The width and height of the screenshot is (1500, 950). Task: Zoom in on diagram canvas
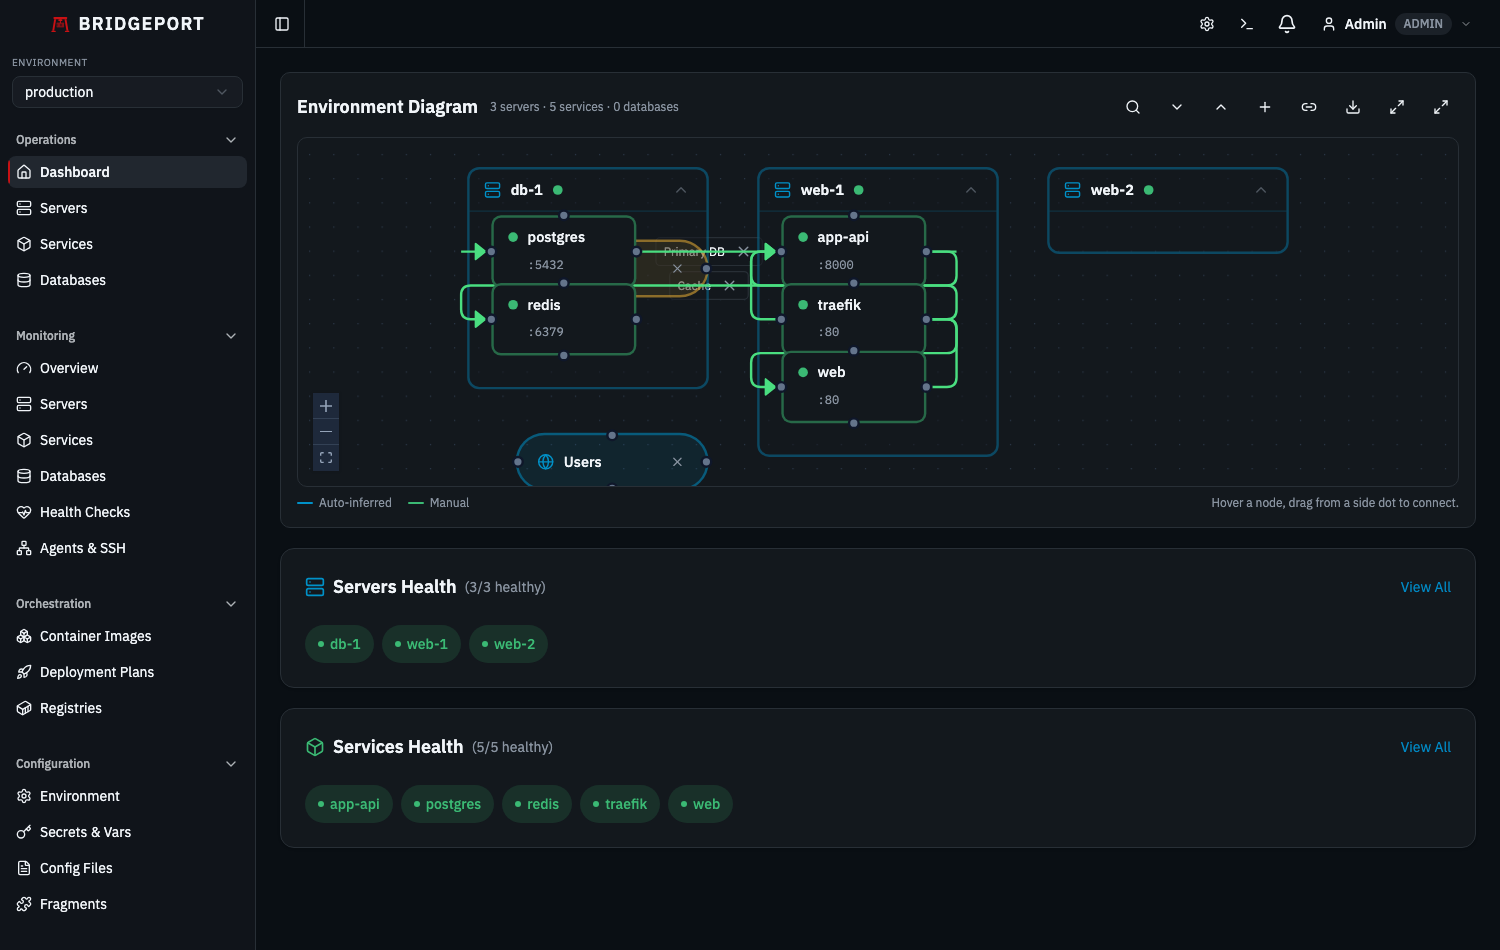pyautogui.click(x=326, y=406)
